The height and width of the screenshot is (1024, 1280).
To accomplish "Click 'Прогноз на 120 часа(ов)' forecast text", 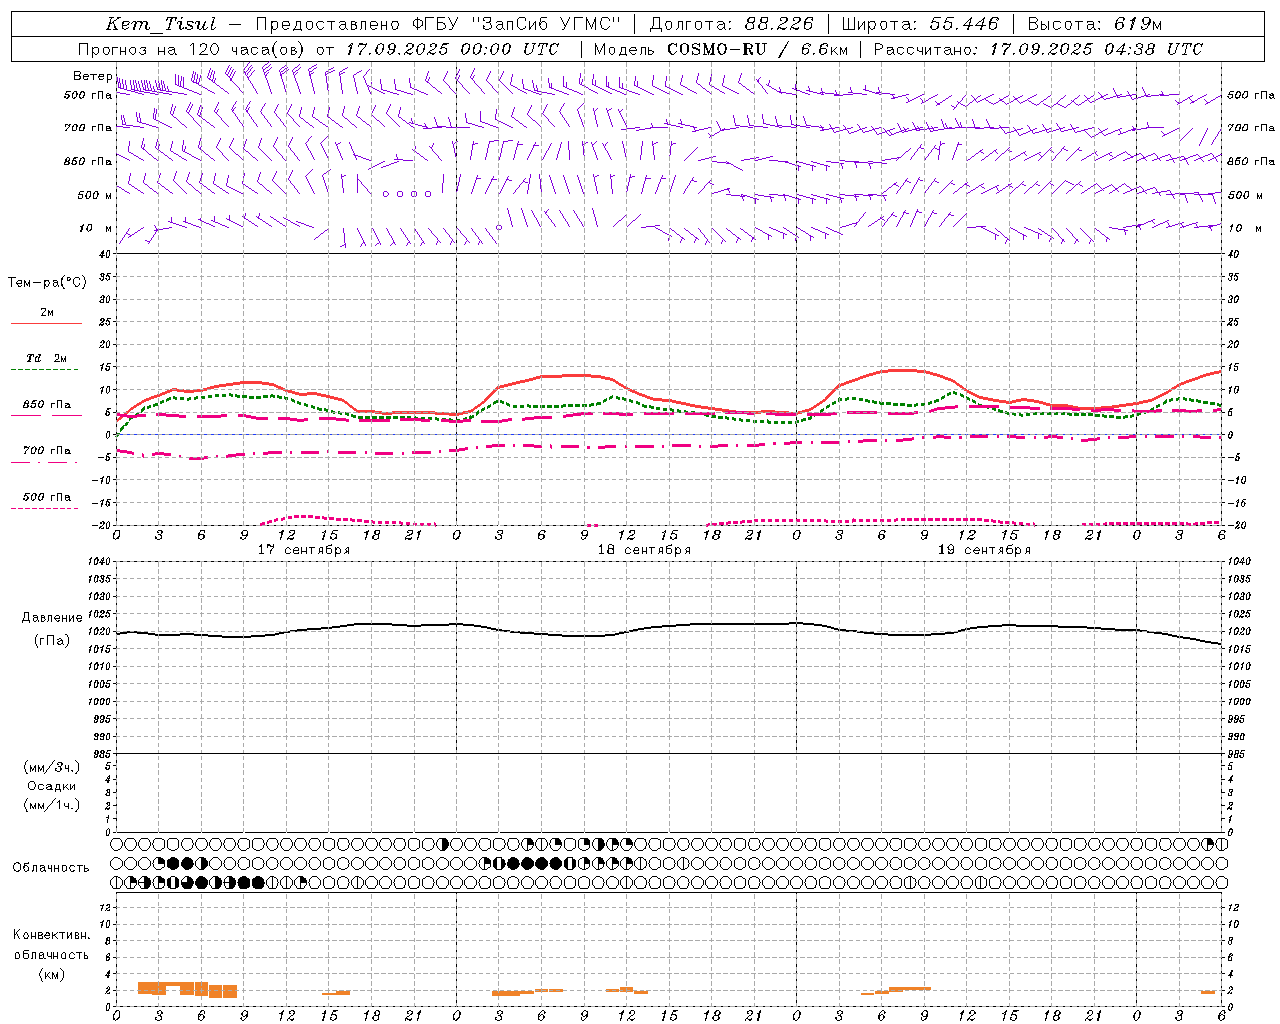I will coord(192,49).
